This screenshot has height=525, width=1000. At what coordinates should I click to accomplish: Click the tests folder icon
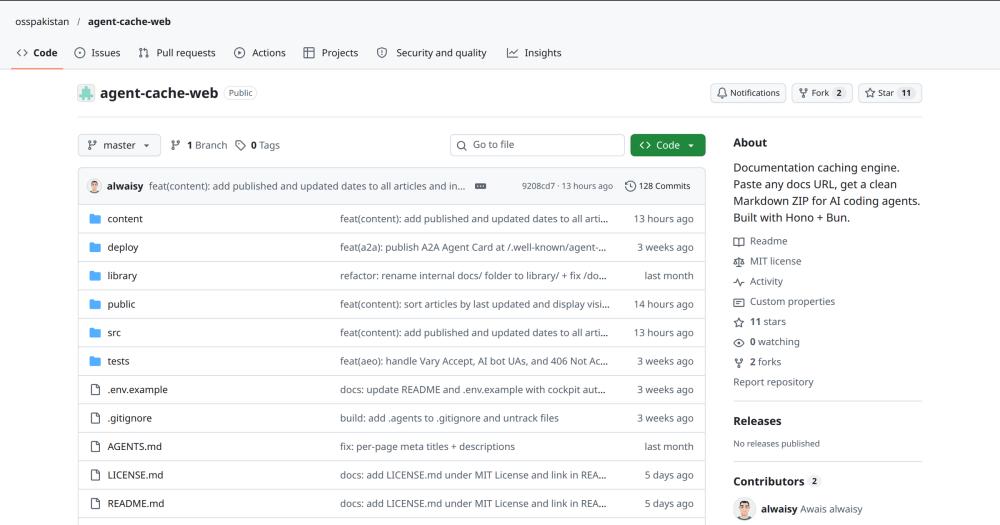pos(95,361)
